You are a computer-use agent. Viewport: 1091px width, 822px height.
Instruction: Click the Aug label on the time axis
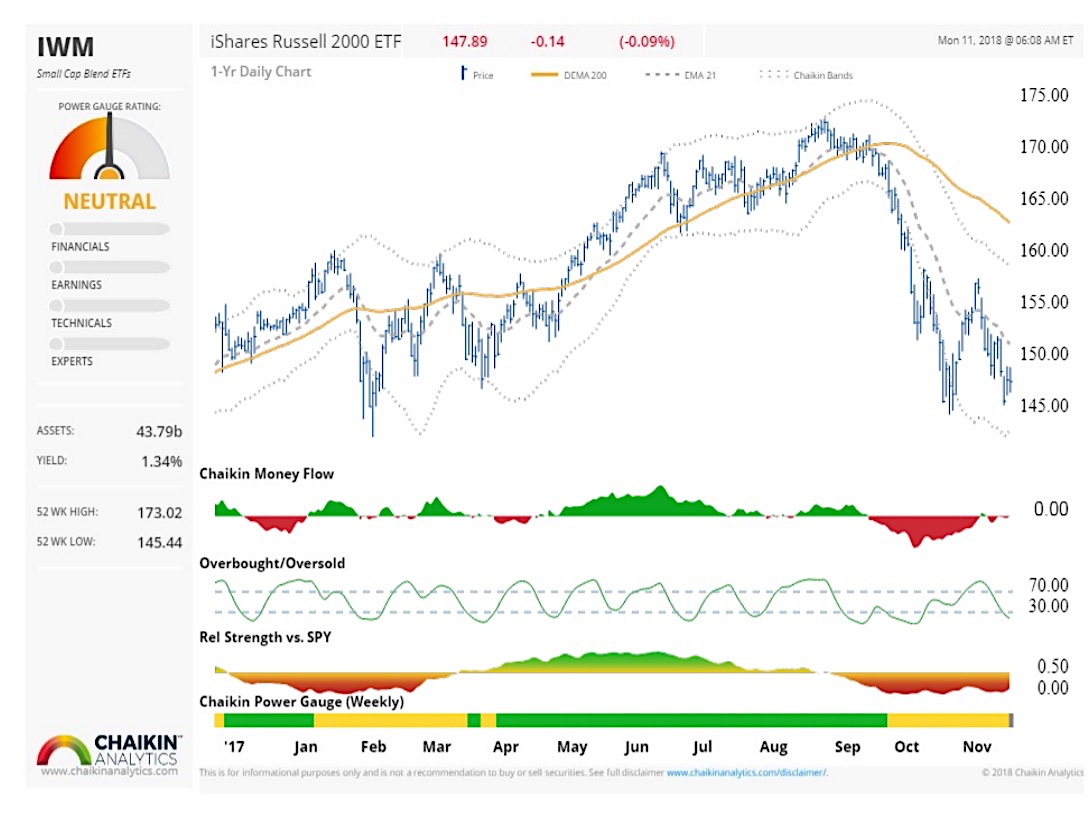click(774, 748)
